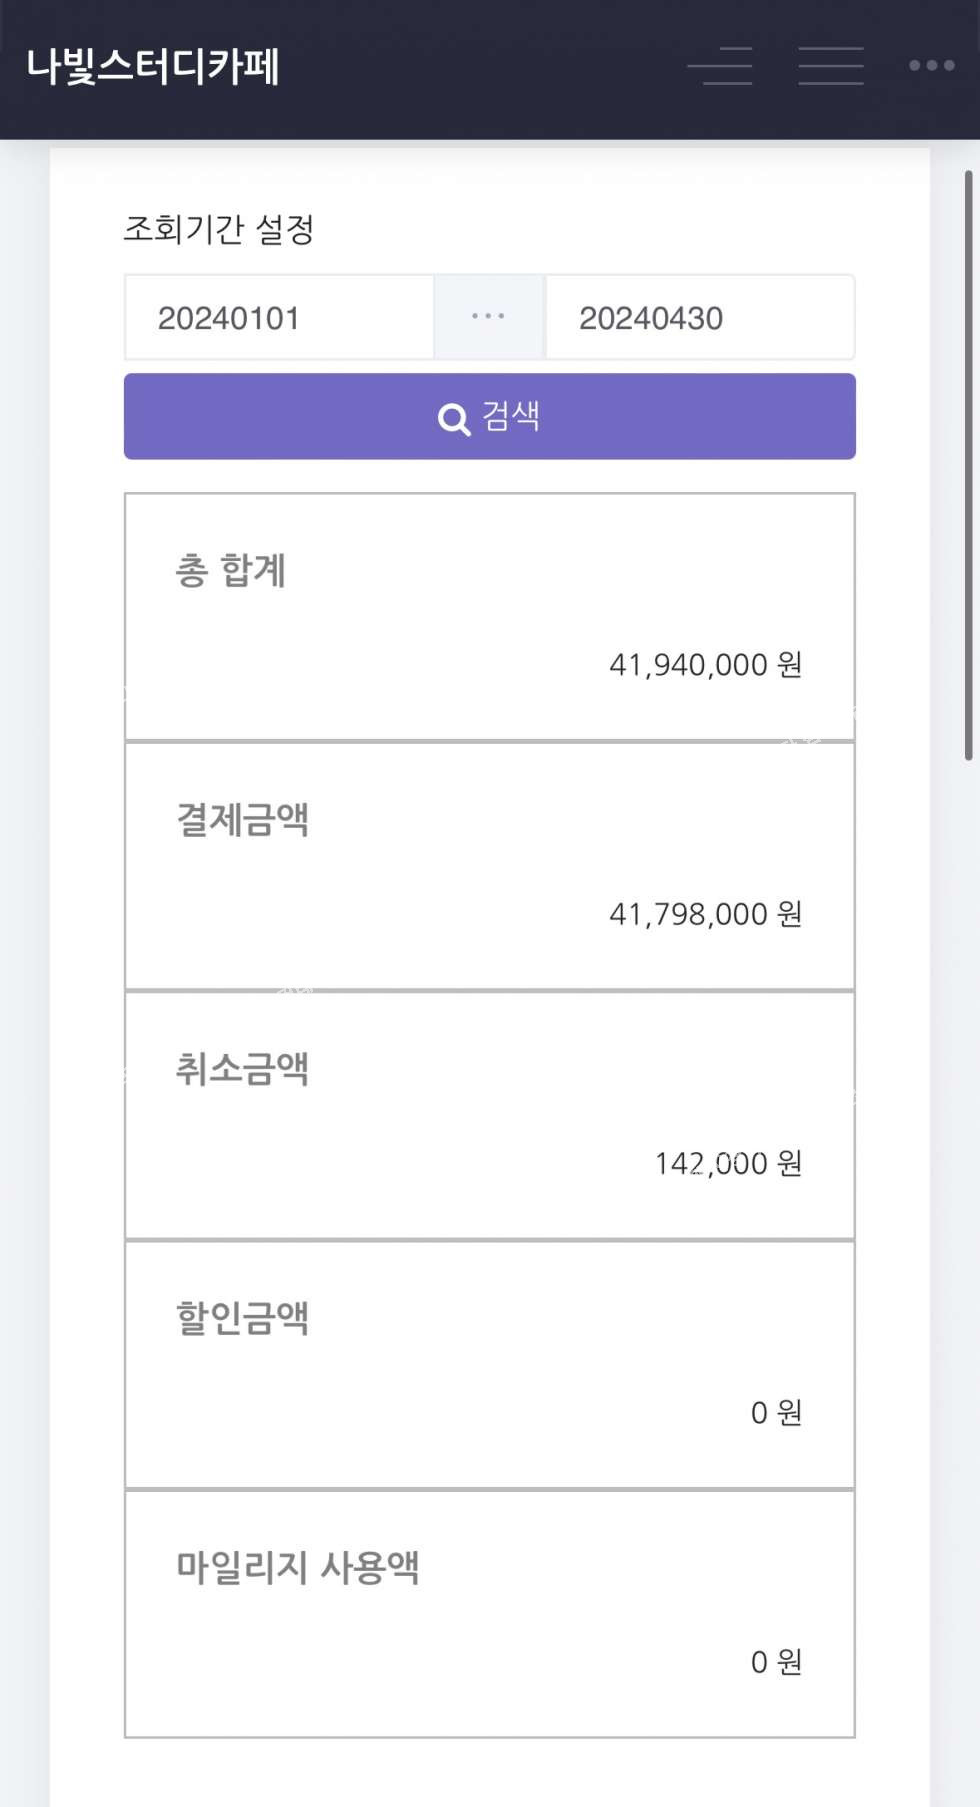This screenshot has width=980, height=1807.
Task: Click the 조회기간 설정 label
Action: [219, 229]
